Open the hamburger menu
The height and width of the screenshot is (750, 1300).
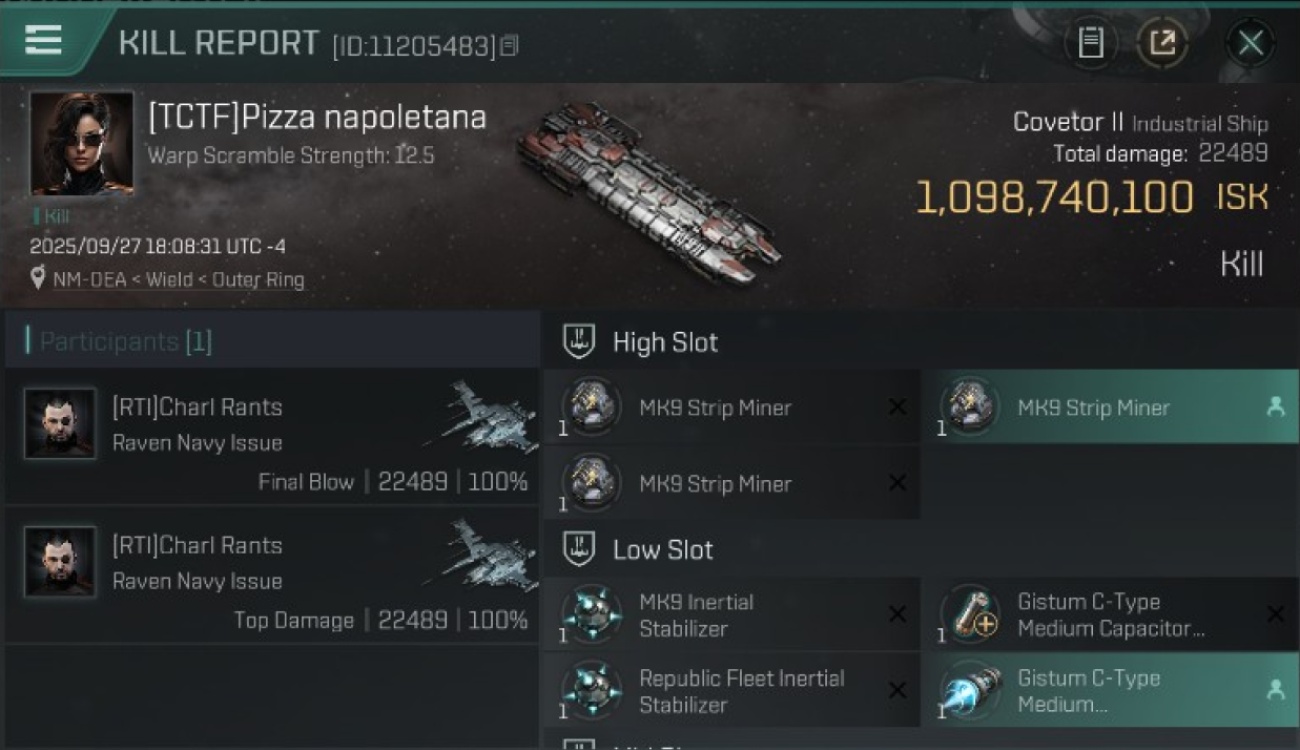pos(43,40)
